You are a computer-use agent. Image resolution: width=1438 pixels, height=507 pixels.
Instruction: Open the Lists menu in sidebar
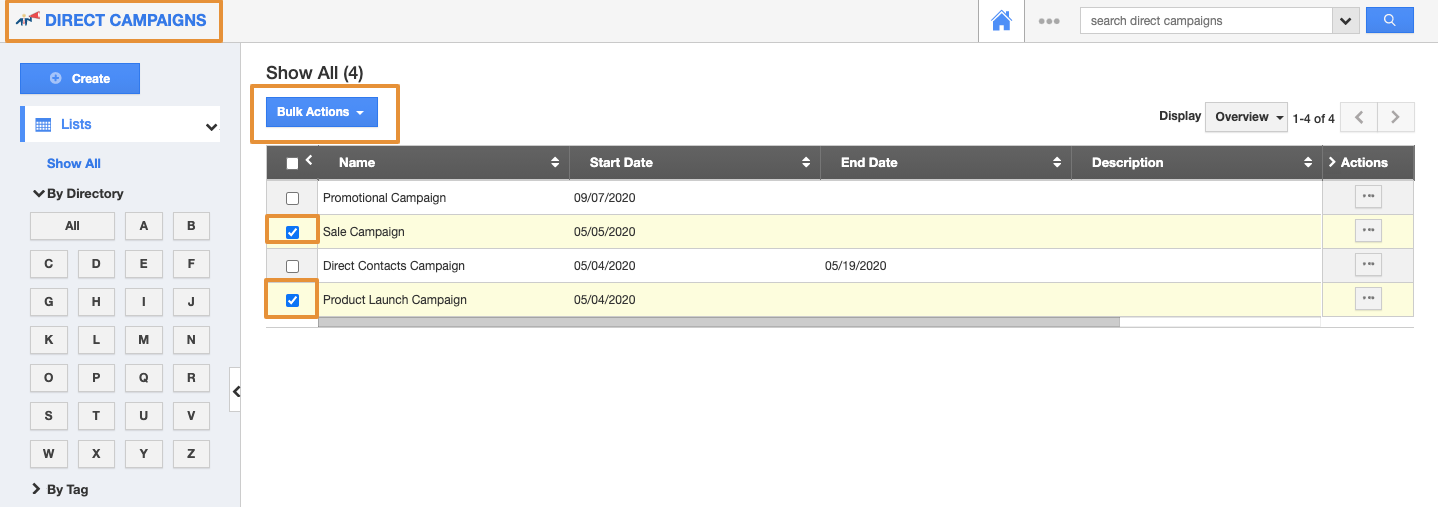click(x=120, y=125)
